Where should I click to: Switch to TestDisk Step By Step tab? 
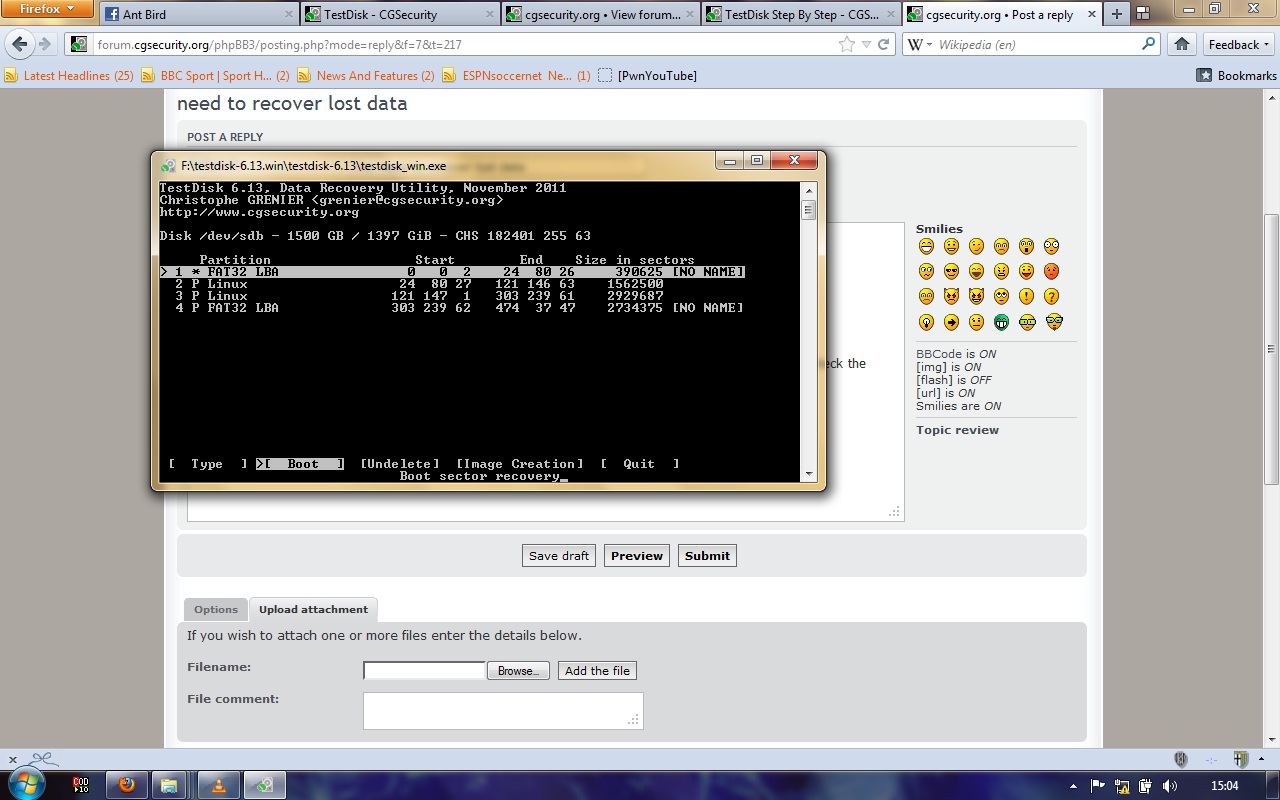(x=801, y=15)
